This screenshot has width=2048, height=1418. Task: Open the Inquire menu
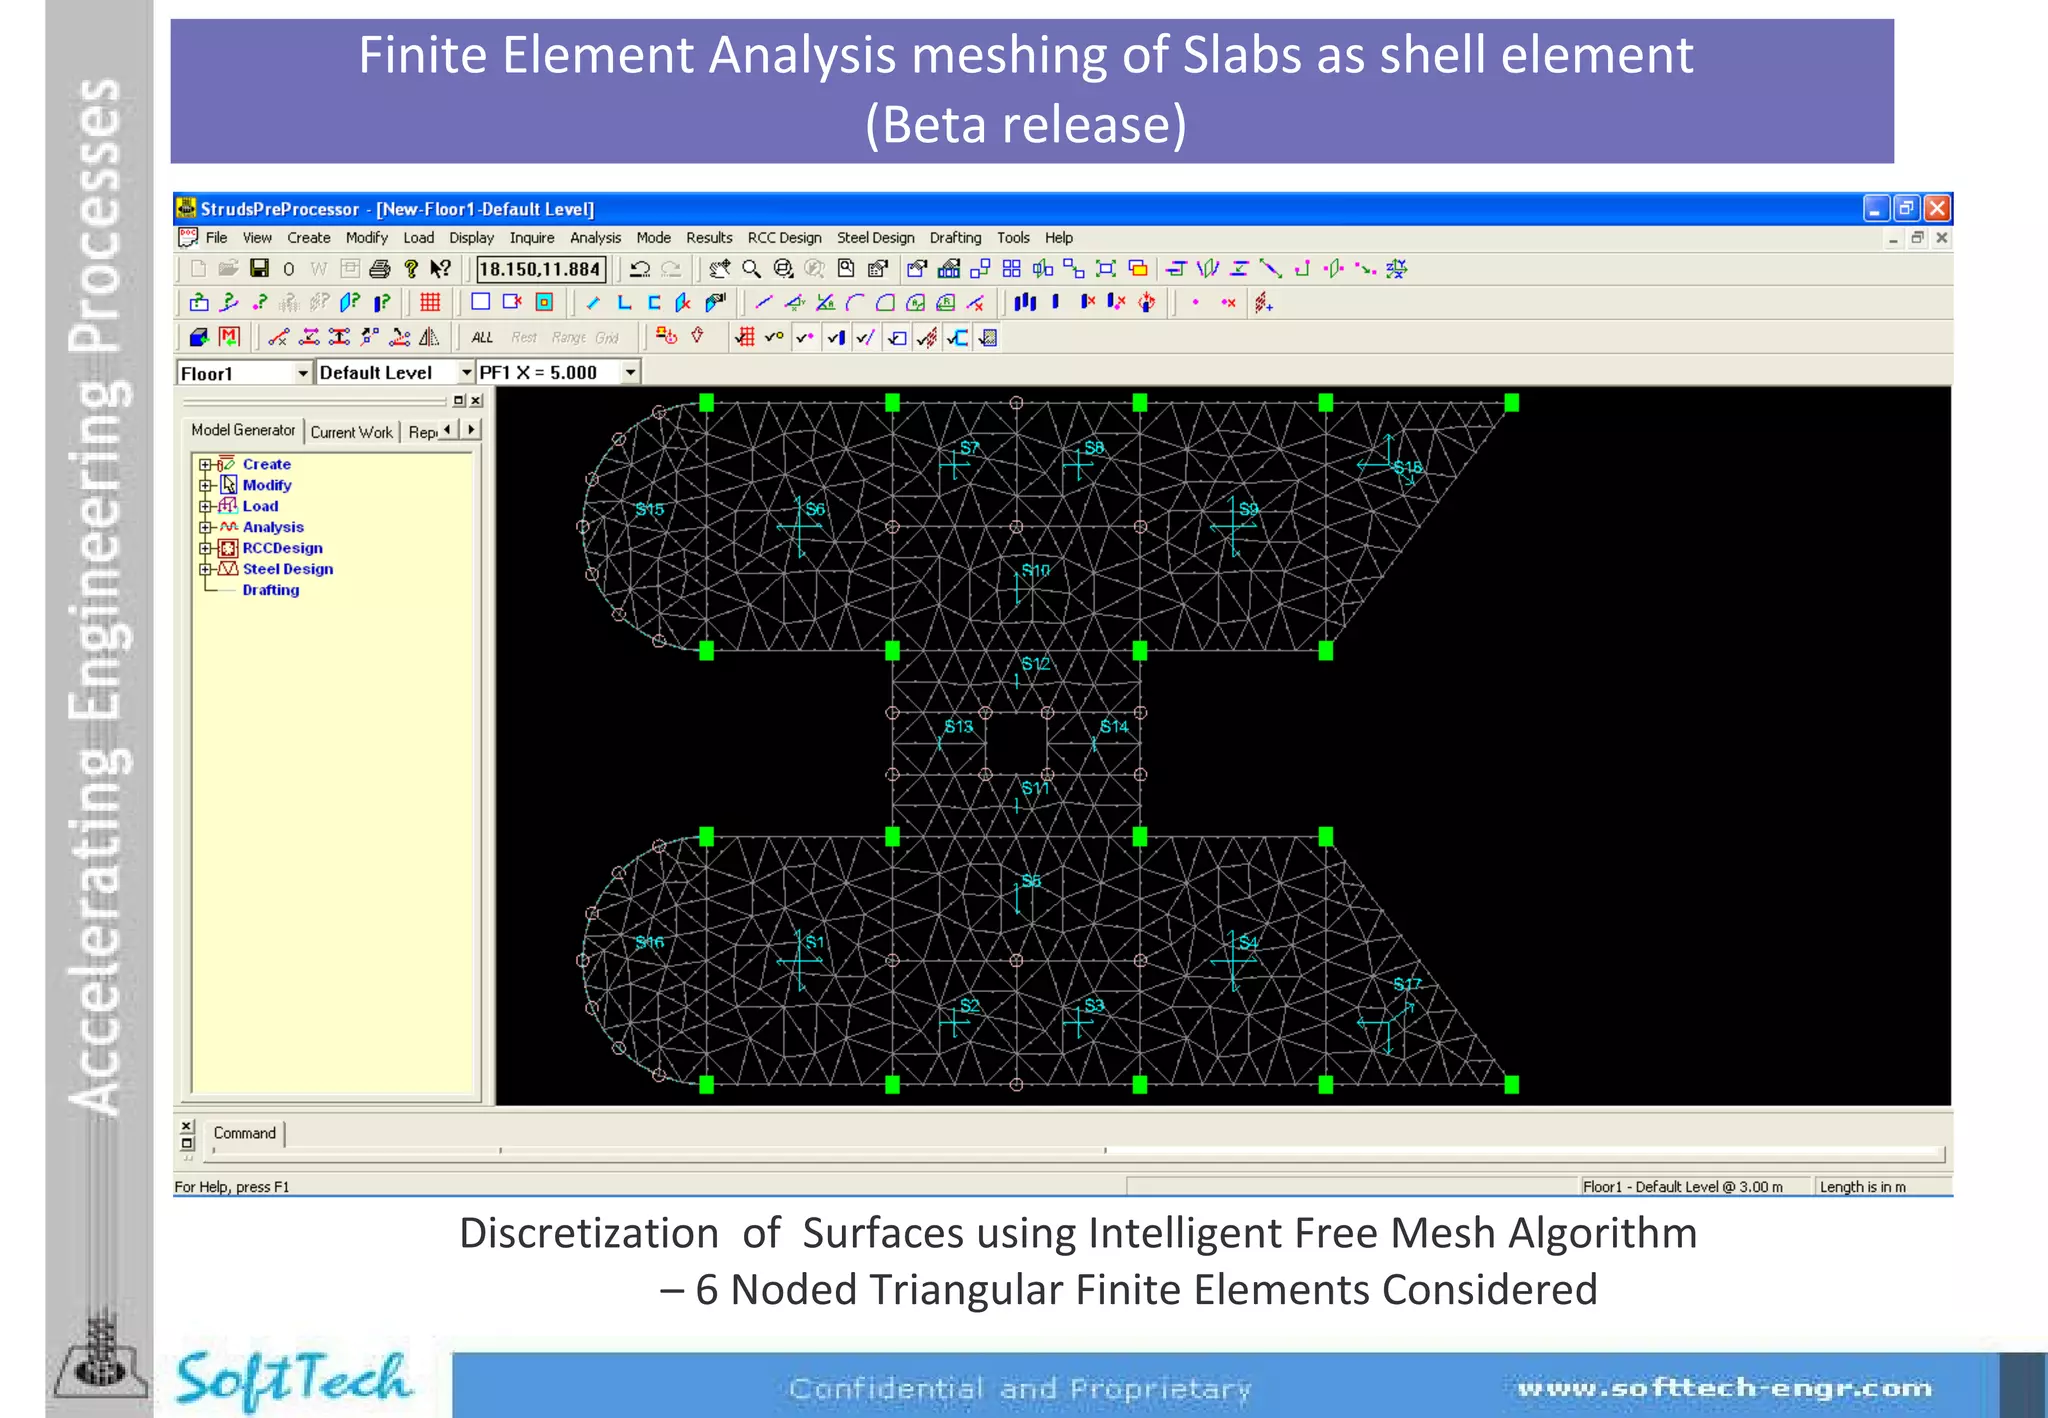[532, 238]
